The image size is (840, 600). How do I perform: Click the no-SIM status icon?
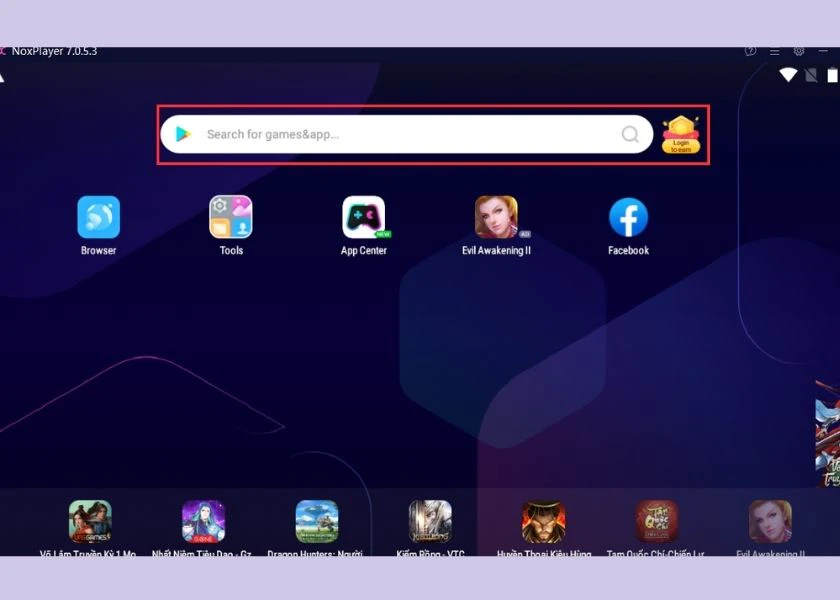tap(811, 75)
